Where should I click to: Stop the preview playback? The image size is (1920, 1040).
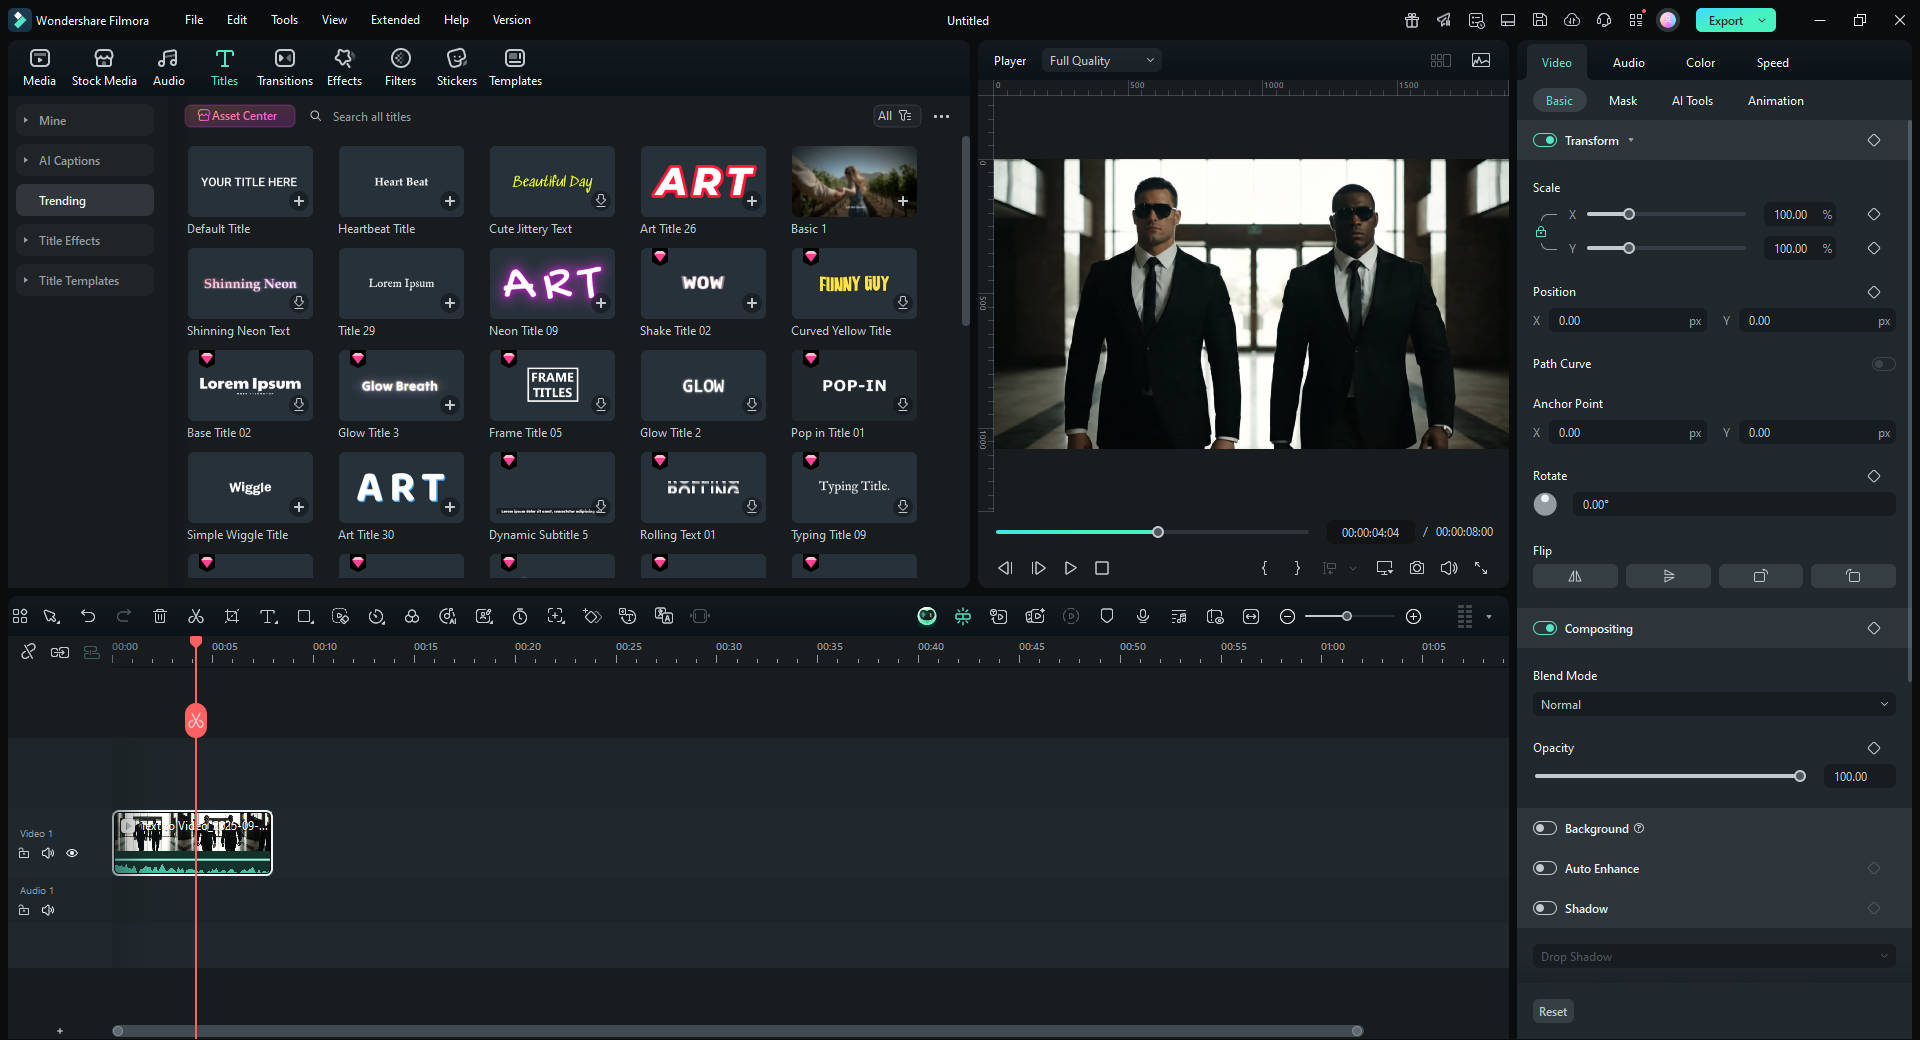(x=1102, y=568)
